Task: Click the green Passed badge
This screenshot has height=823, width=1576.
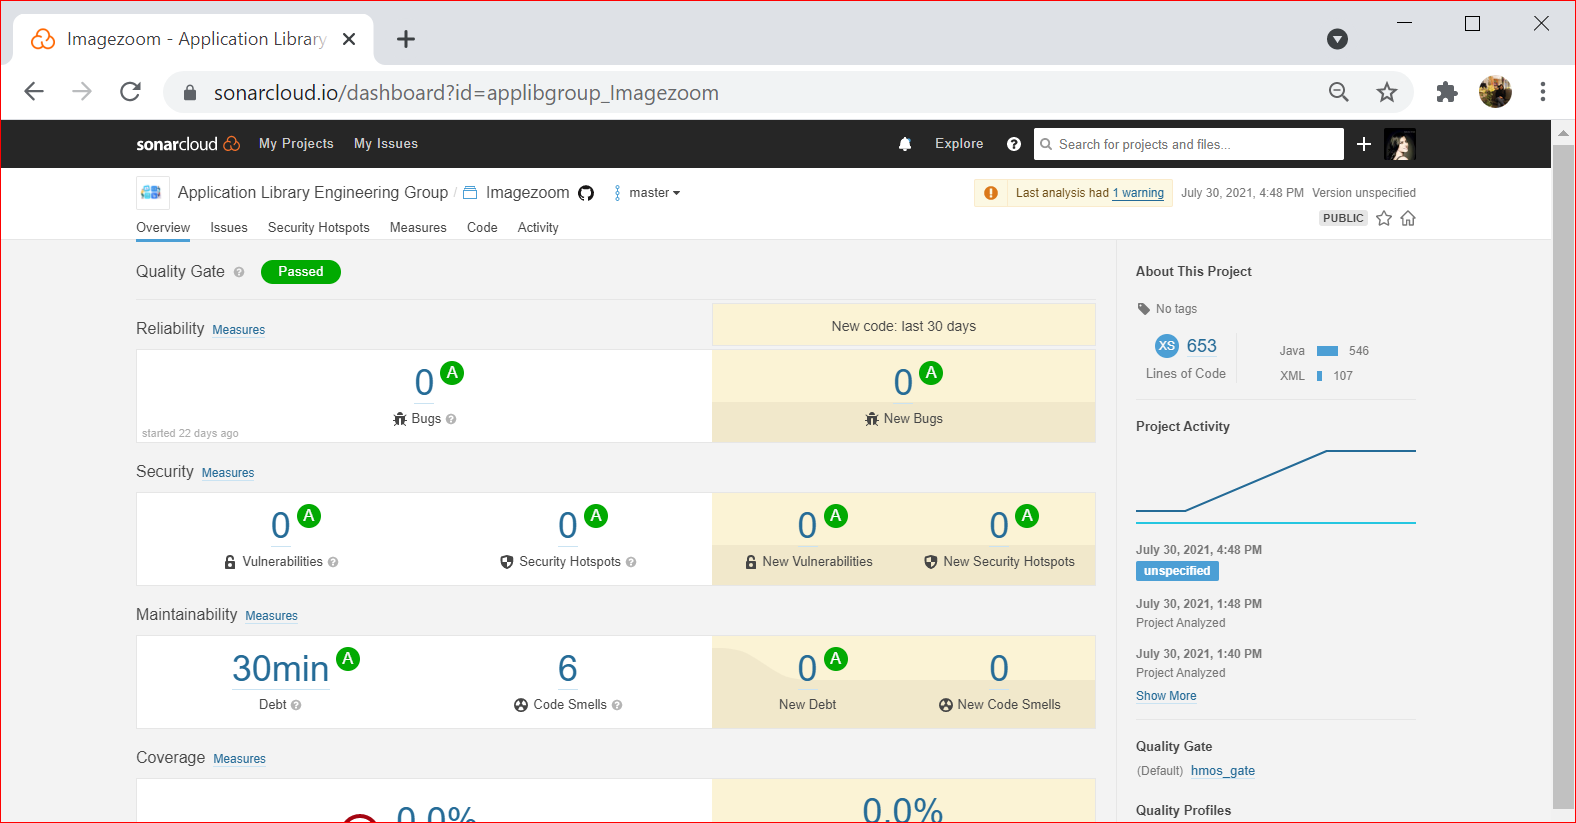Action: [x=301, y=272]
